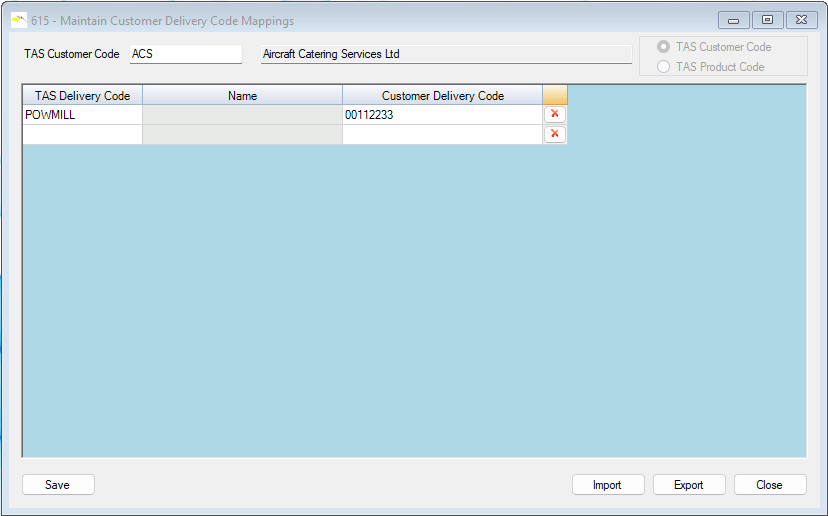Click the app icon in the title bar
The width and height of the screenshot is (828, 516).
(x=18, y=20)
